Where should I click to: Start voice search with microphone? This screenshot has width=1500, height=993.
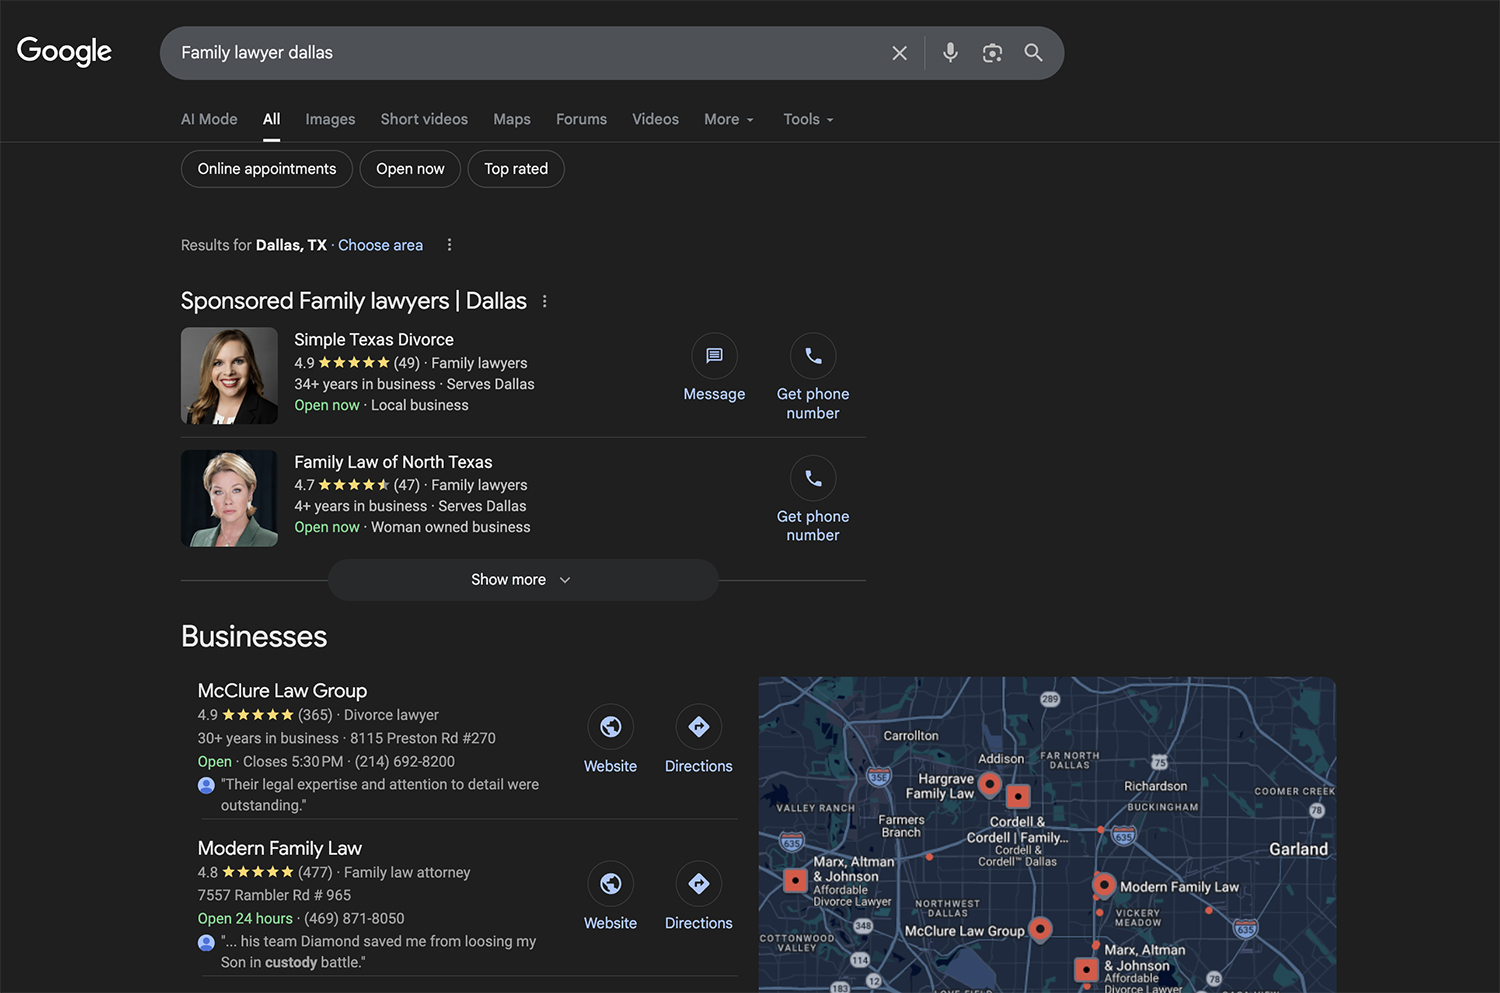coord(950,53)
